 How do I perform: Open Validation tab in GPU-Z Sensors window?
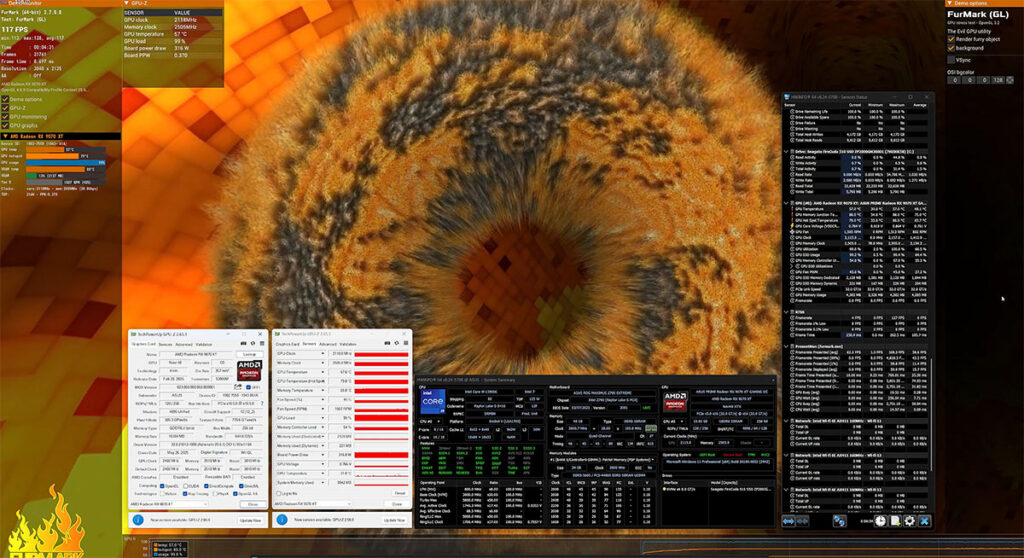[x=348, y=344]
